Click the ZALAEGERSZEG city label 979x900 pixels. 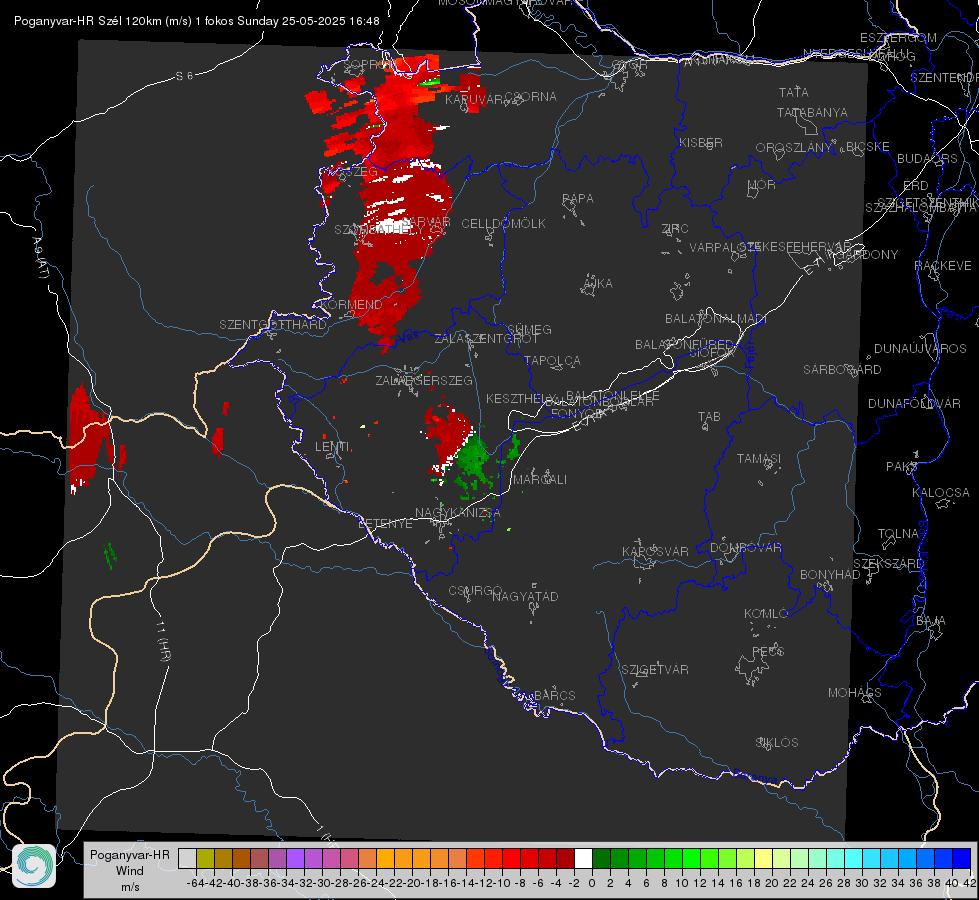point(424,380)
